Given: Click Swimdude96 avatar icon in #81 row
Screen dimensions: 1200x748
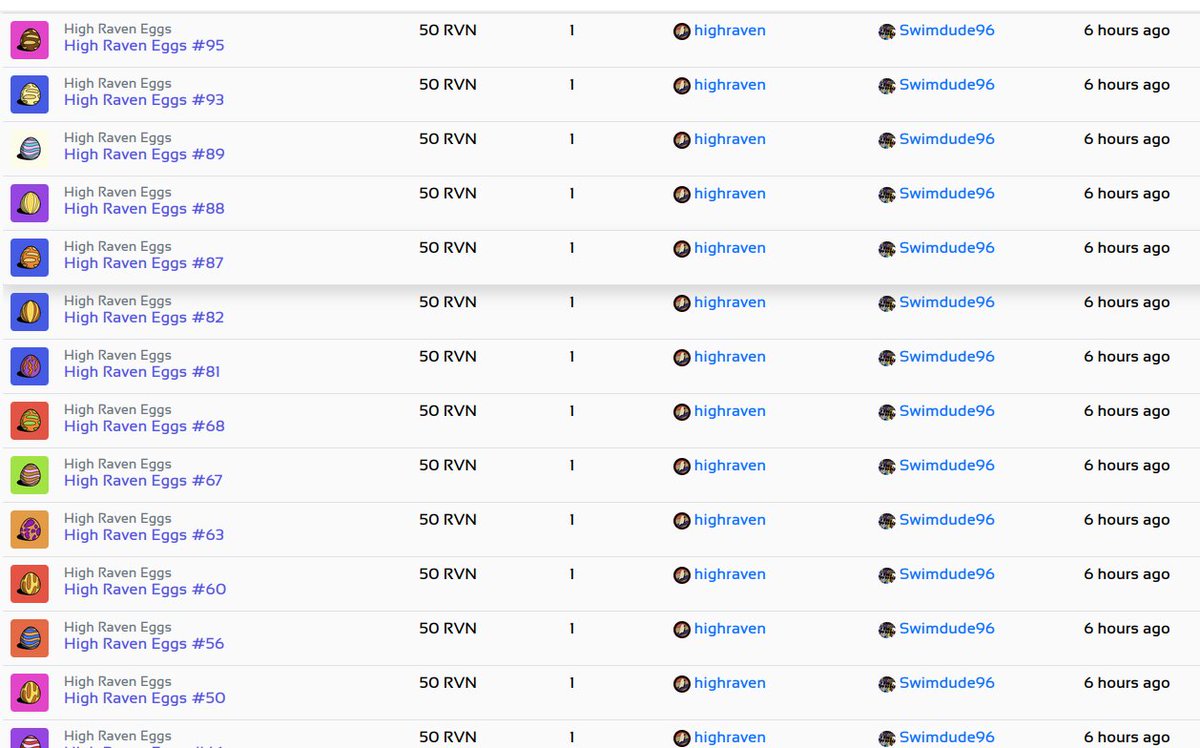Looking at the screenshot, I should pyautogui.click(x=887, y=357).
